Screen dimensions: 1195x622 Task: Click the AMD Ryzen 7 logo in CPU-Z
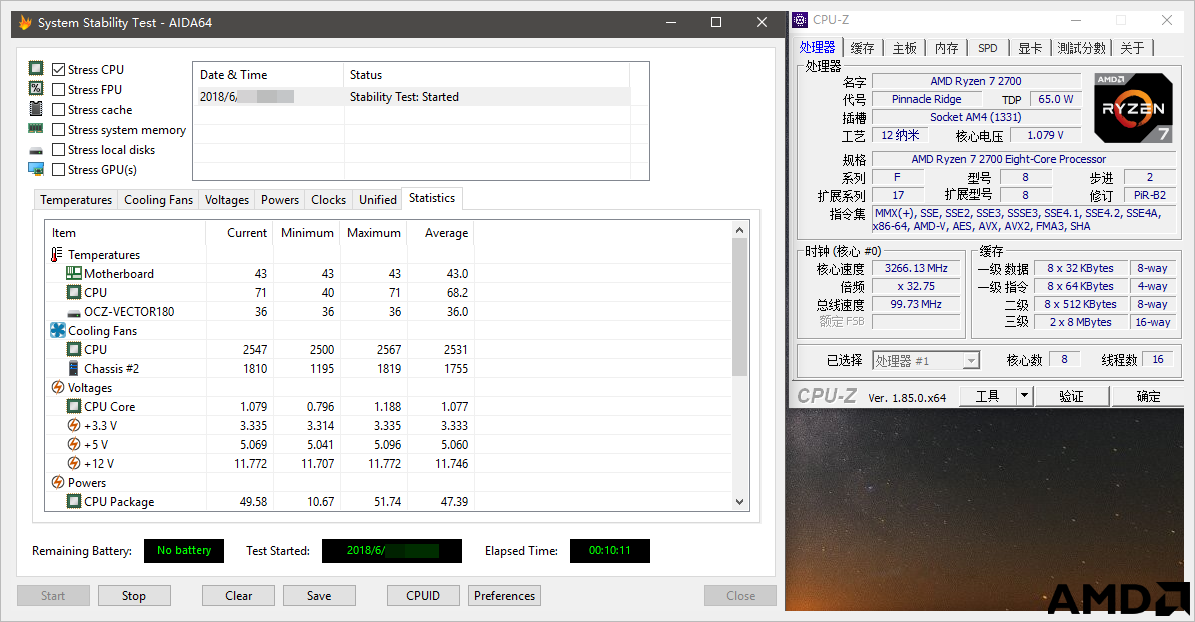coord(1133,108)
